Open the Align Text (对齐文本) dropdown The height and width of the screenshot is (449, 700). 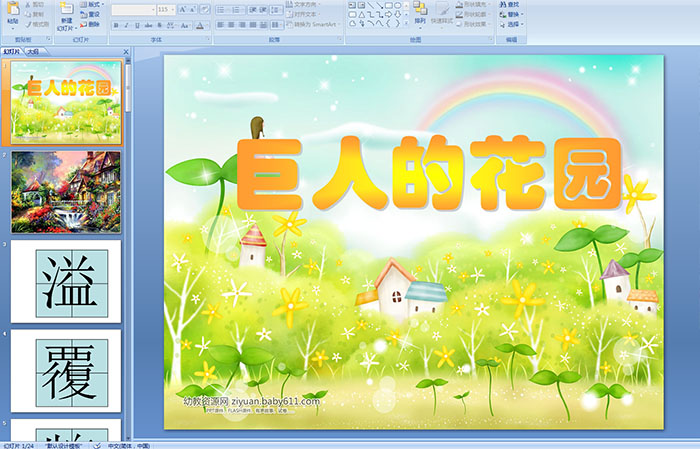point(303,14)
